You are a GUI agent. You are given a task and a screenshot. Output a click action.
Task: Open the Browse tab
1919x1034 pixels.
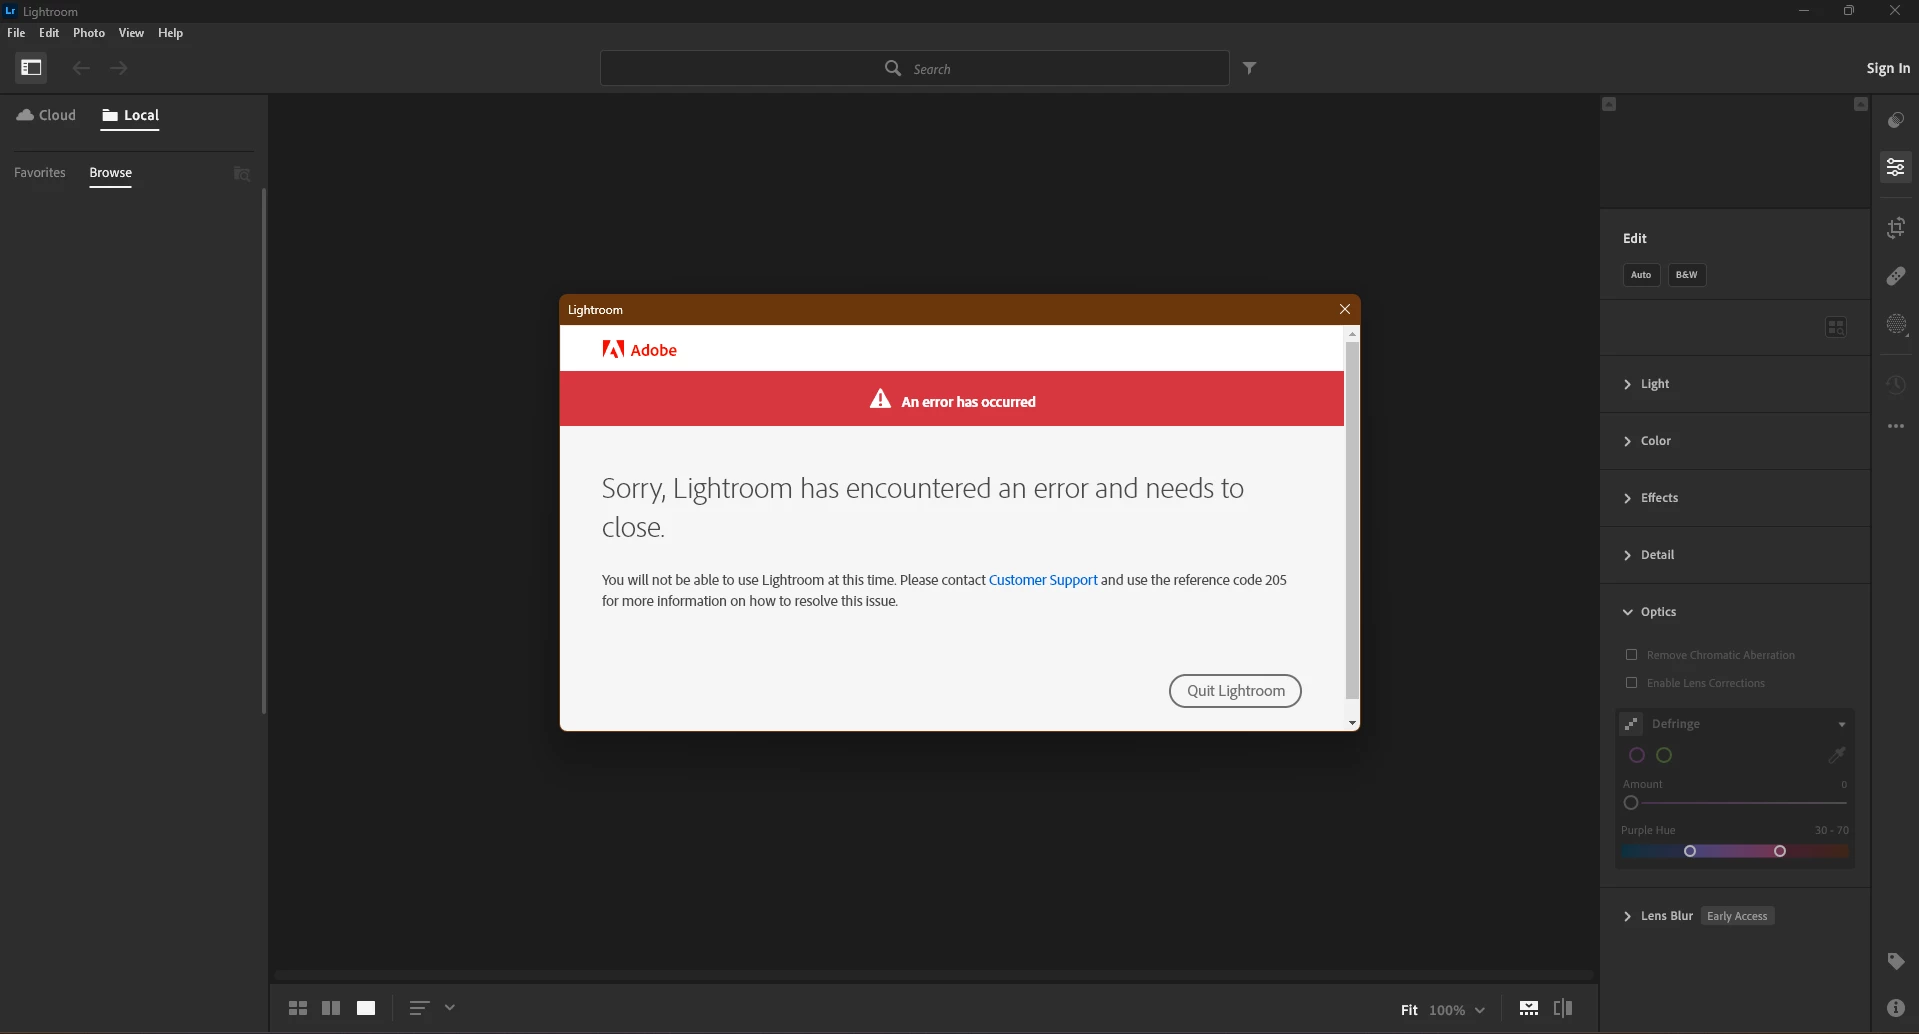point(111,173)
